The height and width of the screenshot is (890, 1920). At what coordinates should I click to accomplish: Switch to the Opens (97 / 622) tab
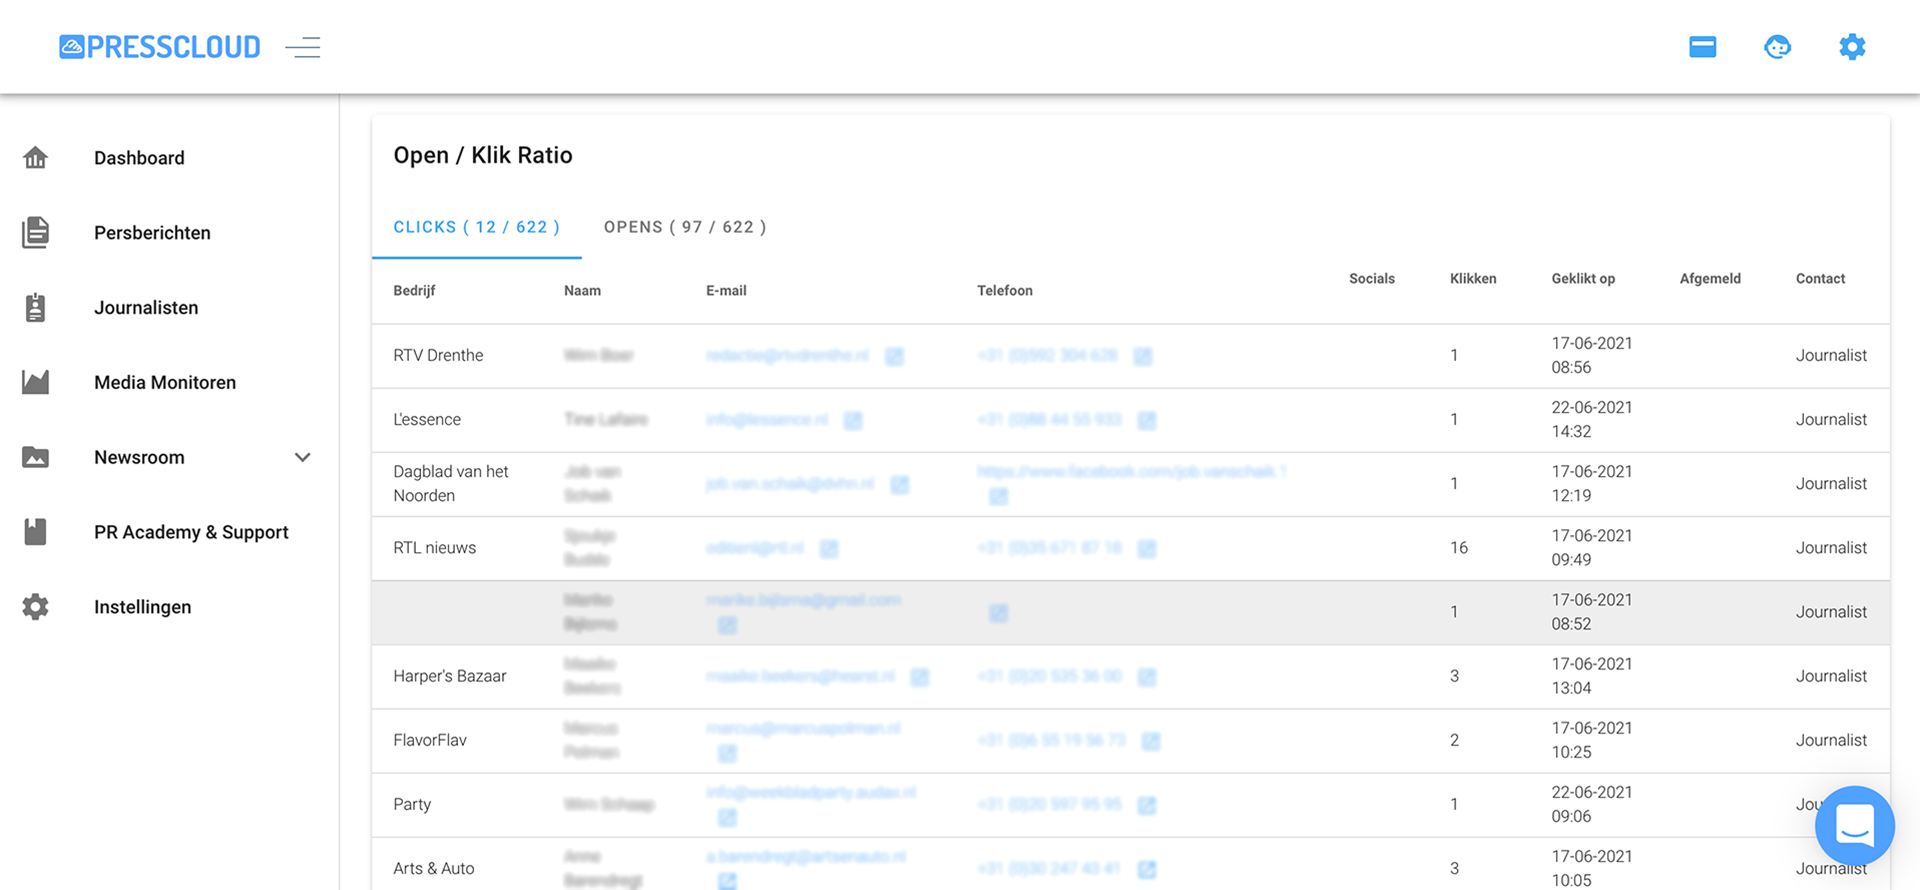point(685,227)
